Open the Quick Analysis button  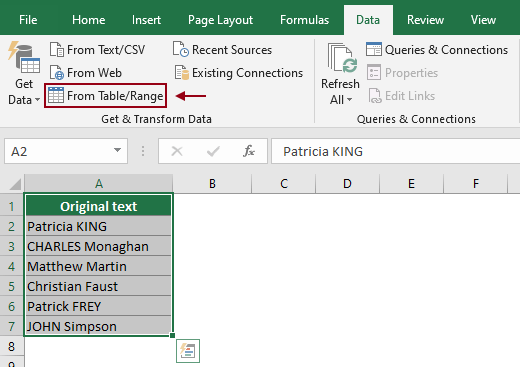pyautogui.click(x=188, y=351)
